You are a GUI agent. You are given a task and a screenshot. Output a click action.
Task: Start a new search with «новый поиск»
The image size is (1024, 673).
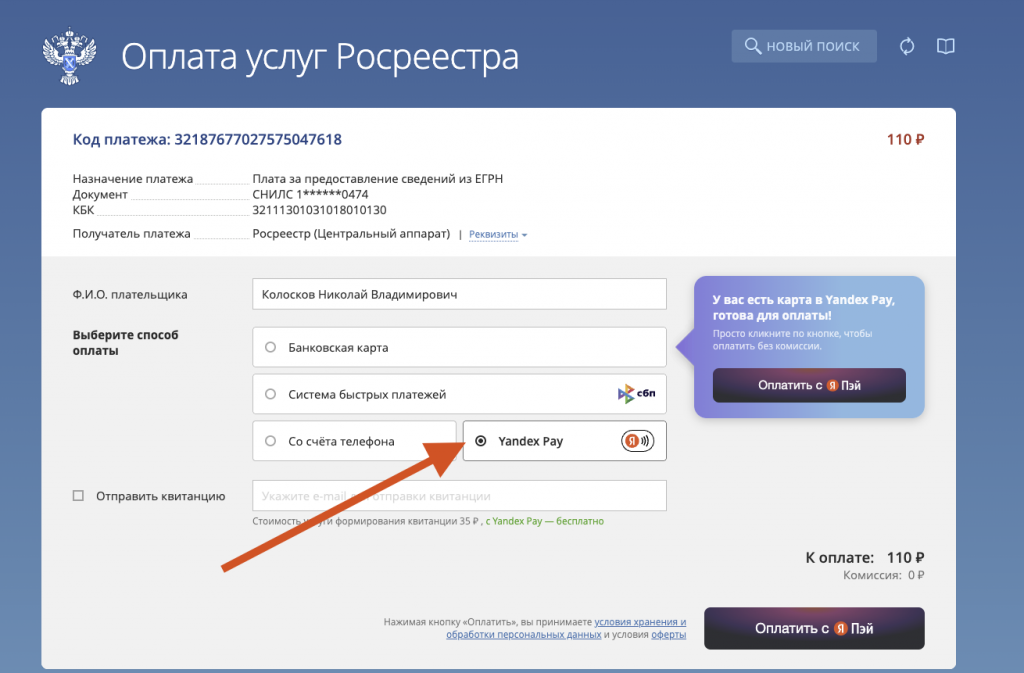804,46
